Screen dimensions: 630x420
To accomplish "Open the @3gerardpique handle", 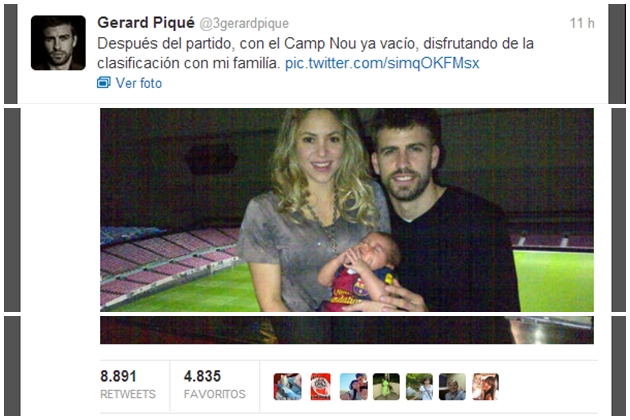I will tap(244, 24).
